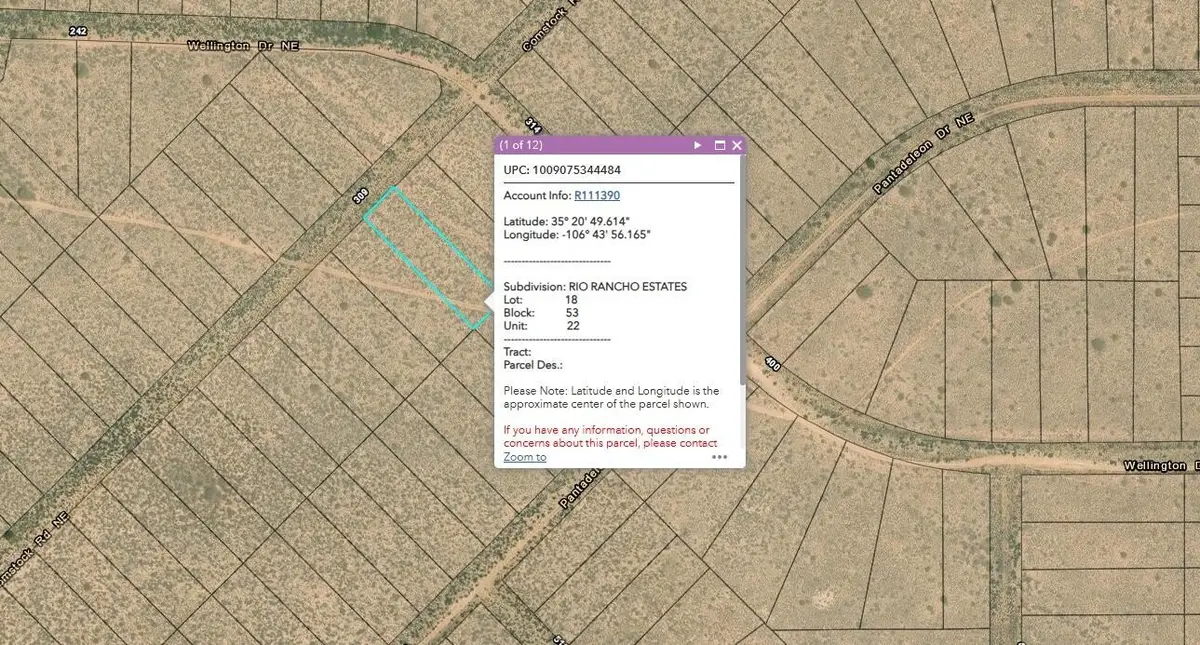Viewport: 1200px width, 645px height.
Task: Click the 309 address label on map
Action: (361, 198)
